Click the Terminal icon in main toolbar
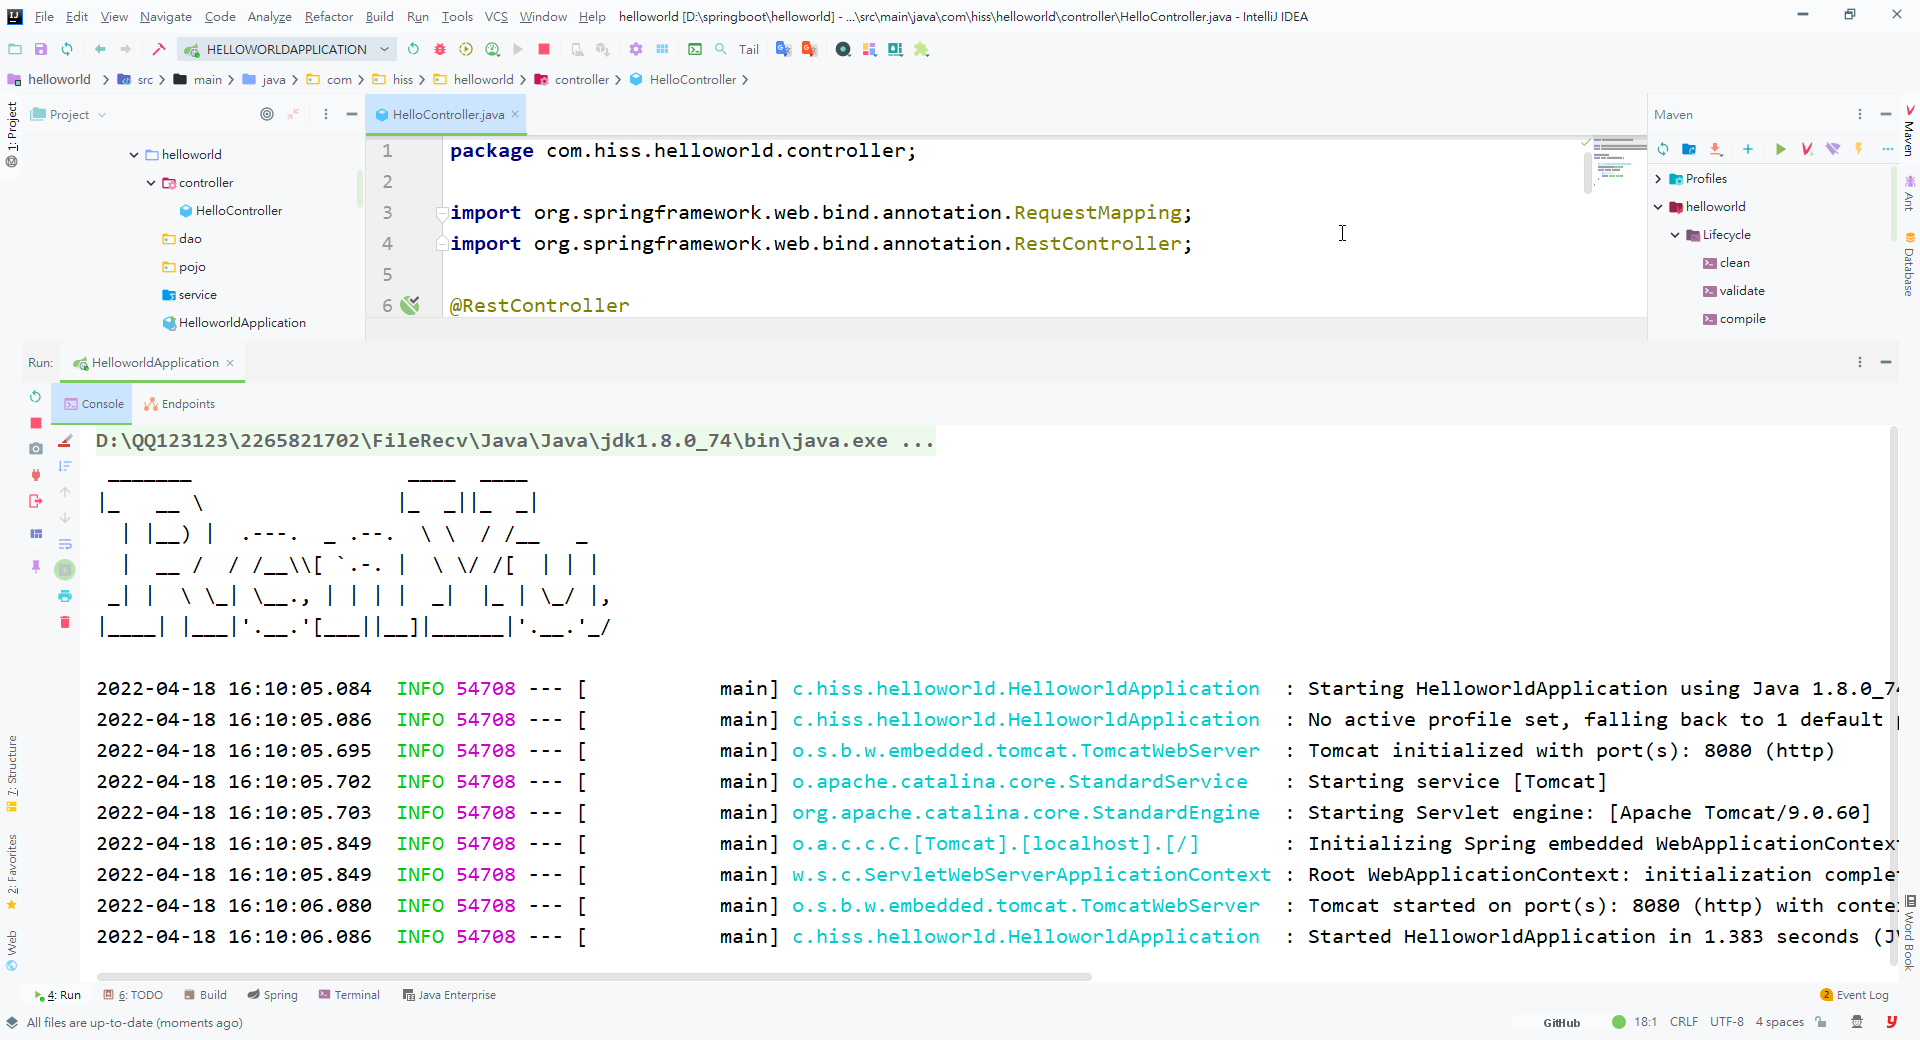 pyautogui.click(x=695, y=49)
